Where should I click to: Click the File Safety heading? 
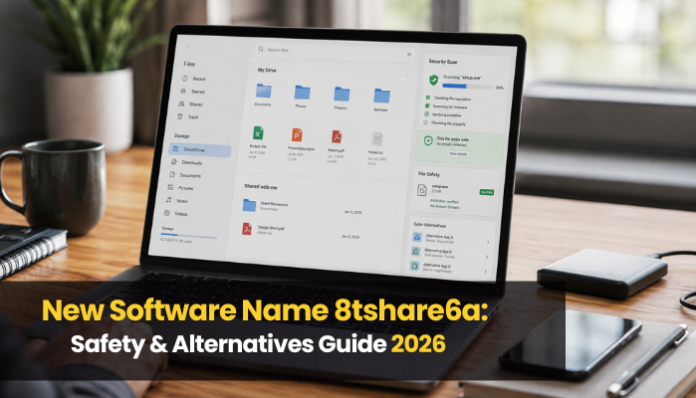pos(429,174)
